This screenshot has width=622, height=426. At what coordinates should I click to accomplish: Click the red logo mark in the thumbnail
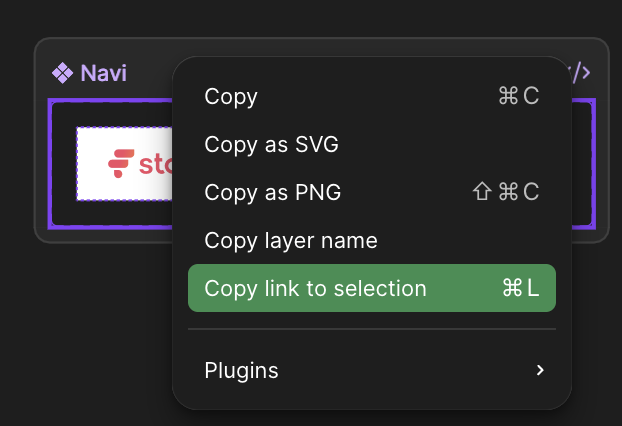(121, 163)
